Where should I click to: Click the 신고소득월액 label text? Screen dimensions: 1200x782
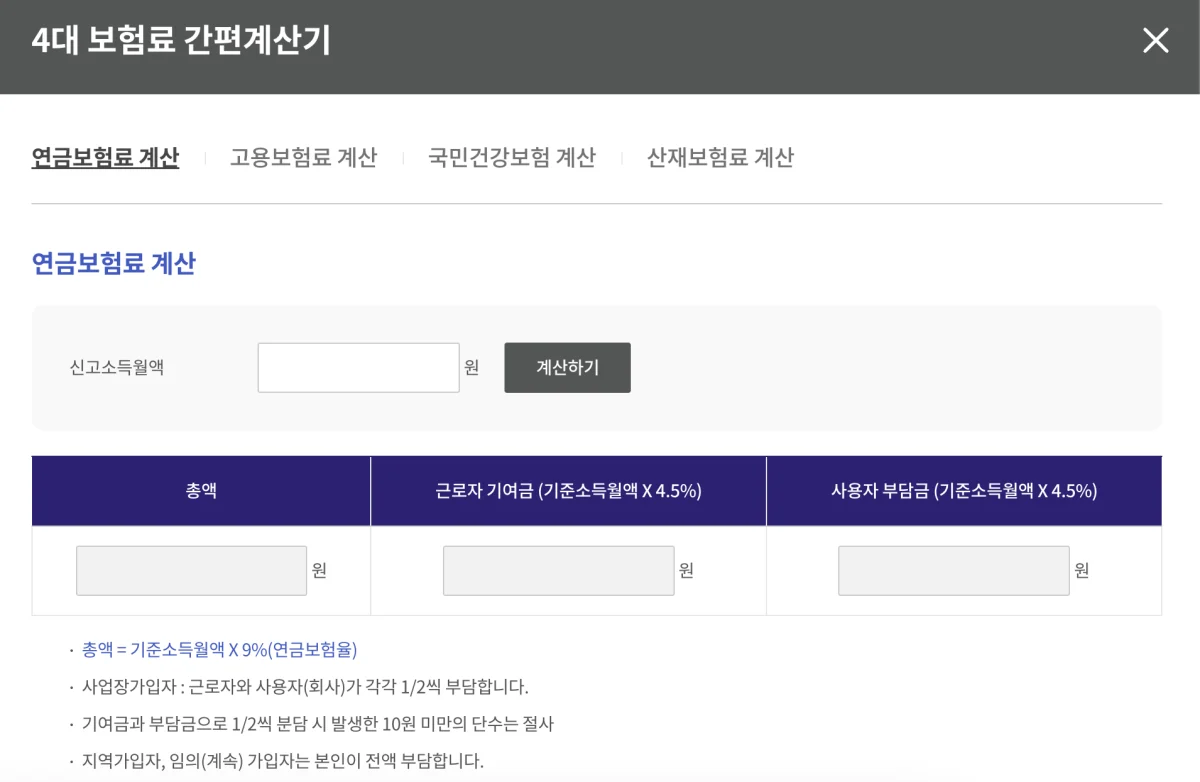point(117,367)
